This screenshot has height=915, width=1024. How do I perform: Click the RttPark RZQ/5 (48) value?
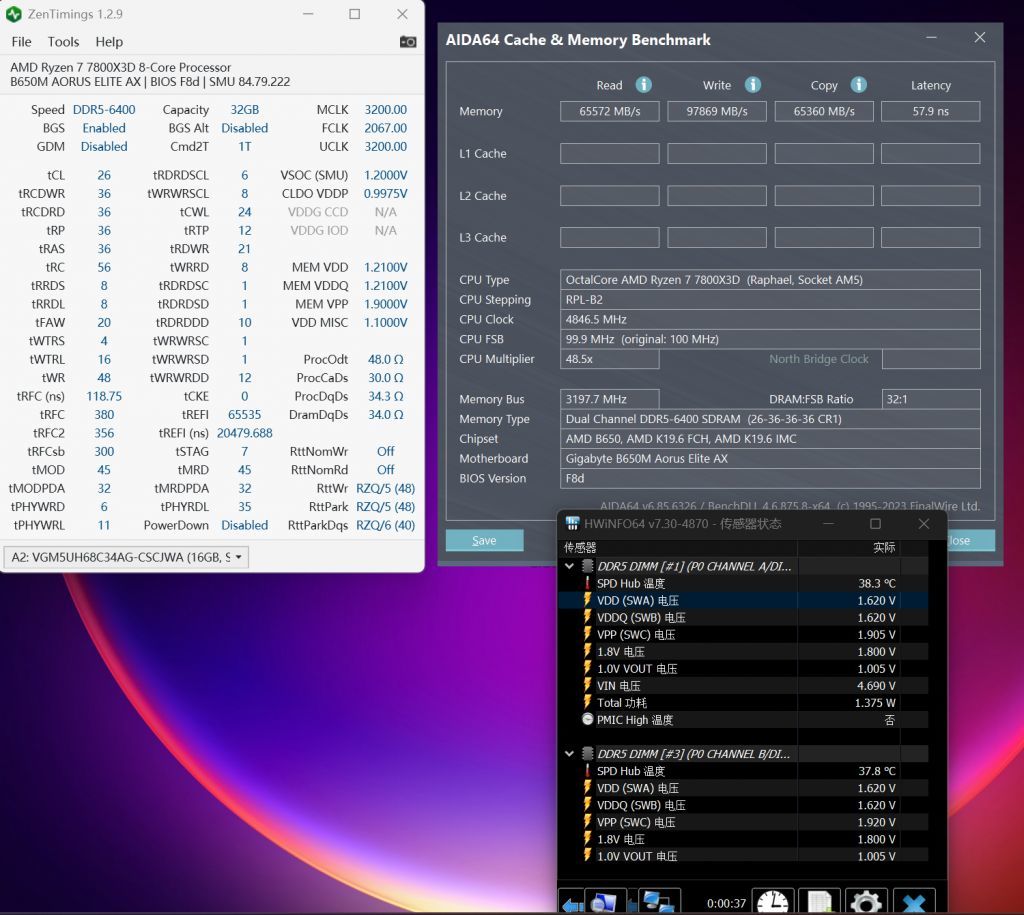click(x=385, y=506)
